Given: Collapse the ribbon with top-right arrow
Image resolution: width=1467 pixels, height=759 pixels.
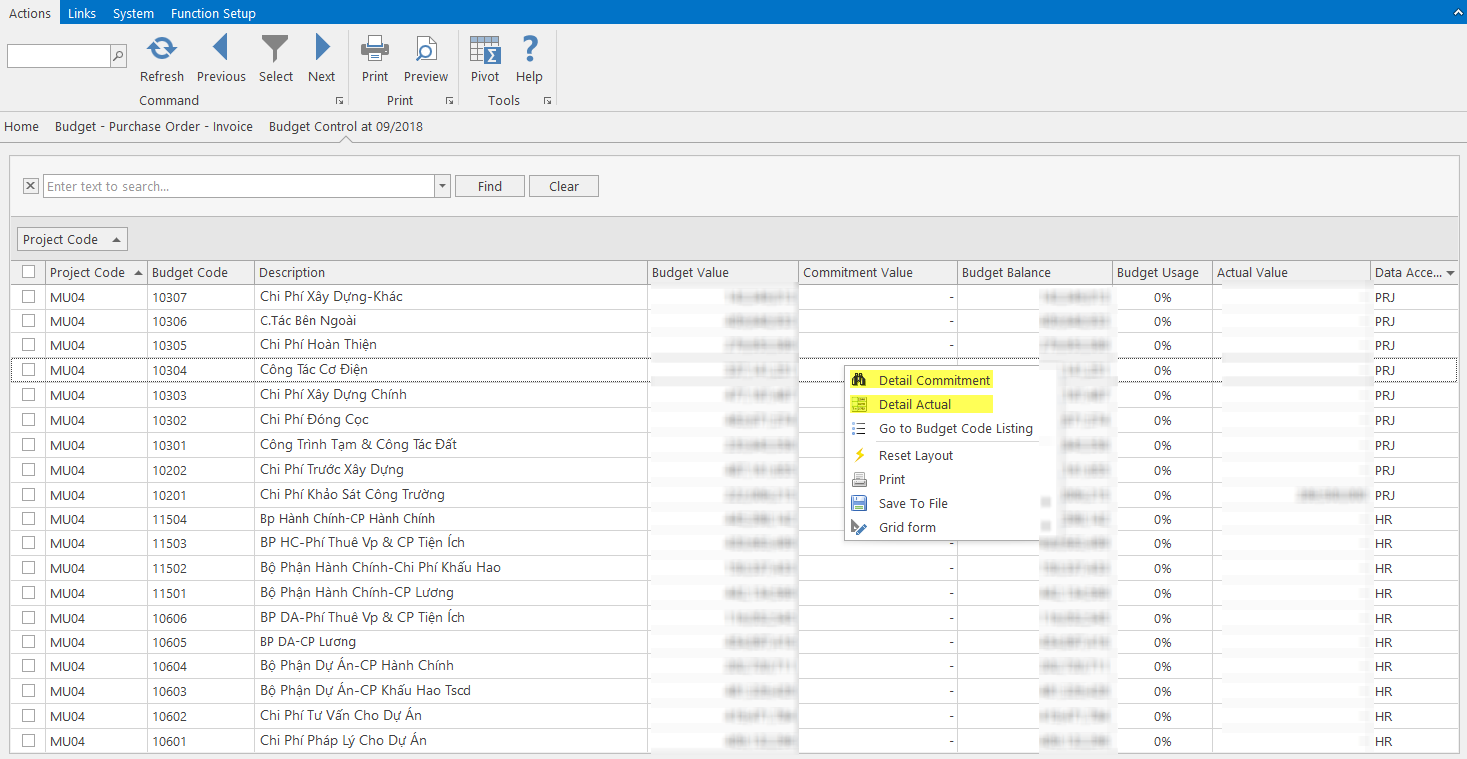Looking at the screenshot, I should click(1458, 12).
